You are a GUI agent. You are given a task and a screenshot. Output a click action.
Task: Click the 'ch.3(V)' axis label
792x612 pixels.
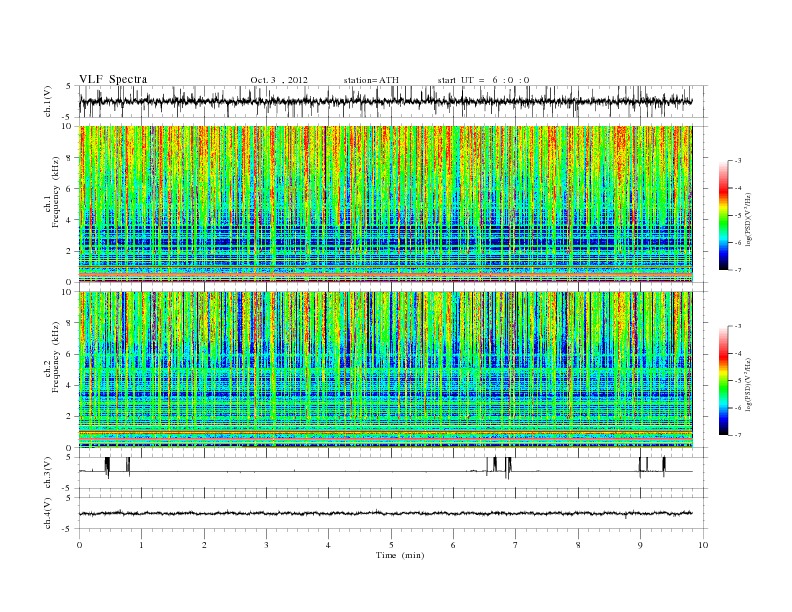click(48, 473)
